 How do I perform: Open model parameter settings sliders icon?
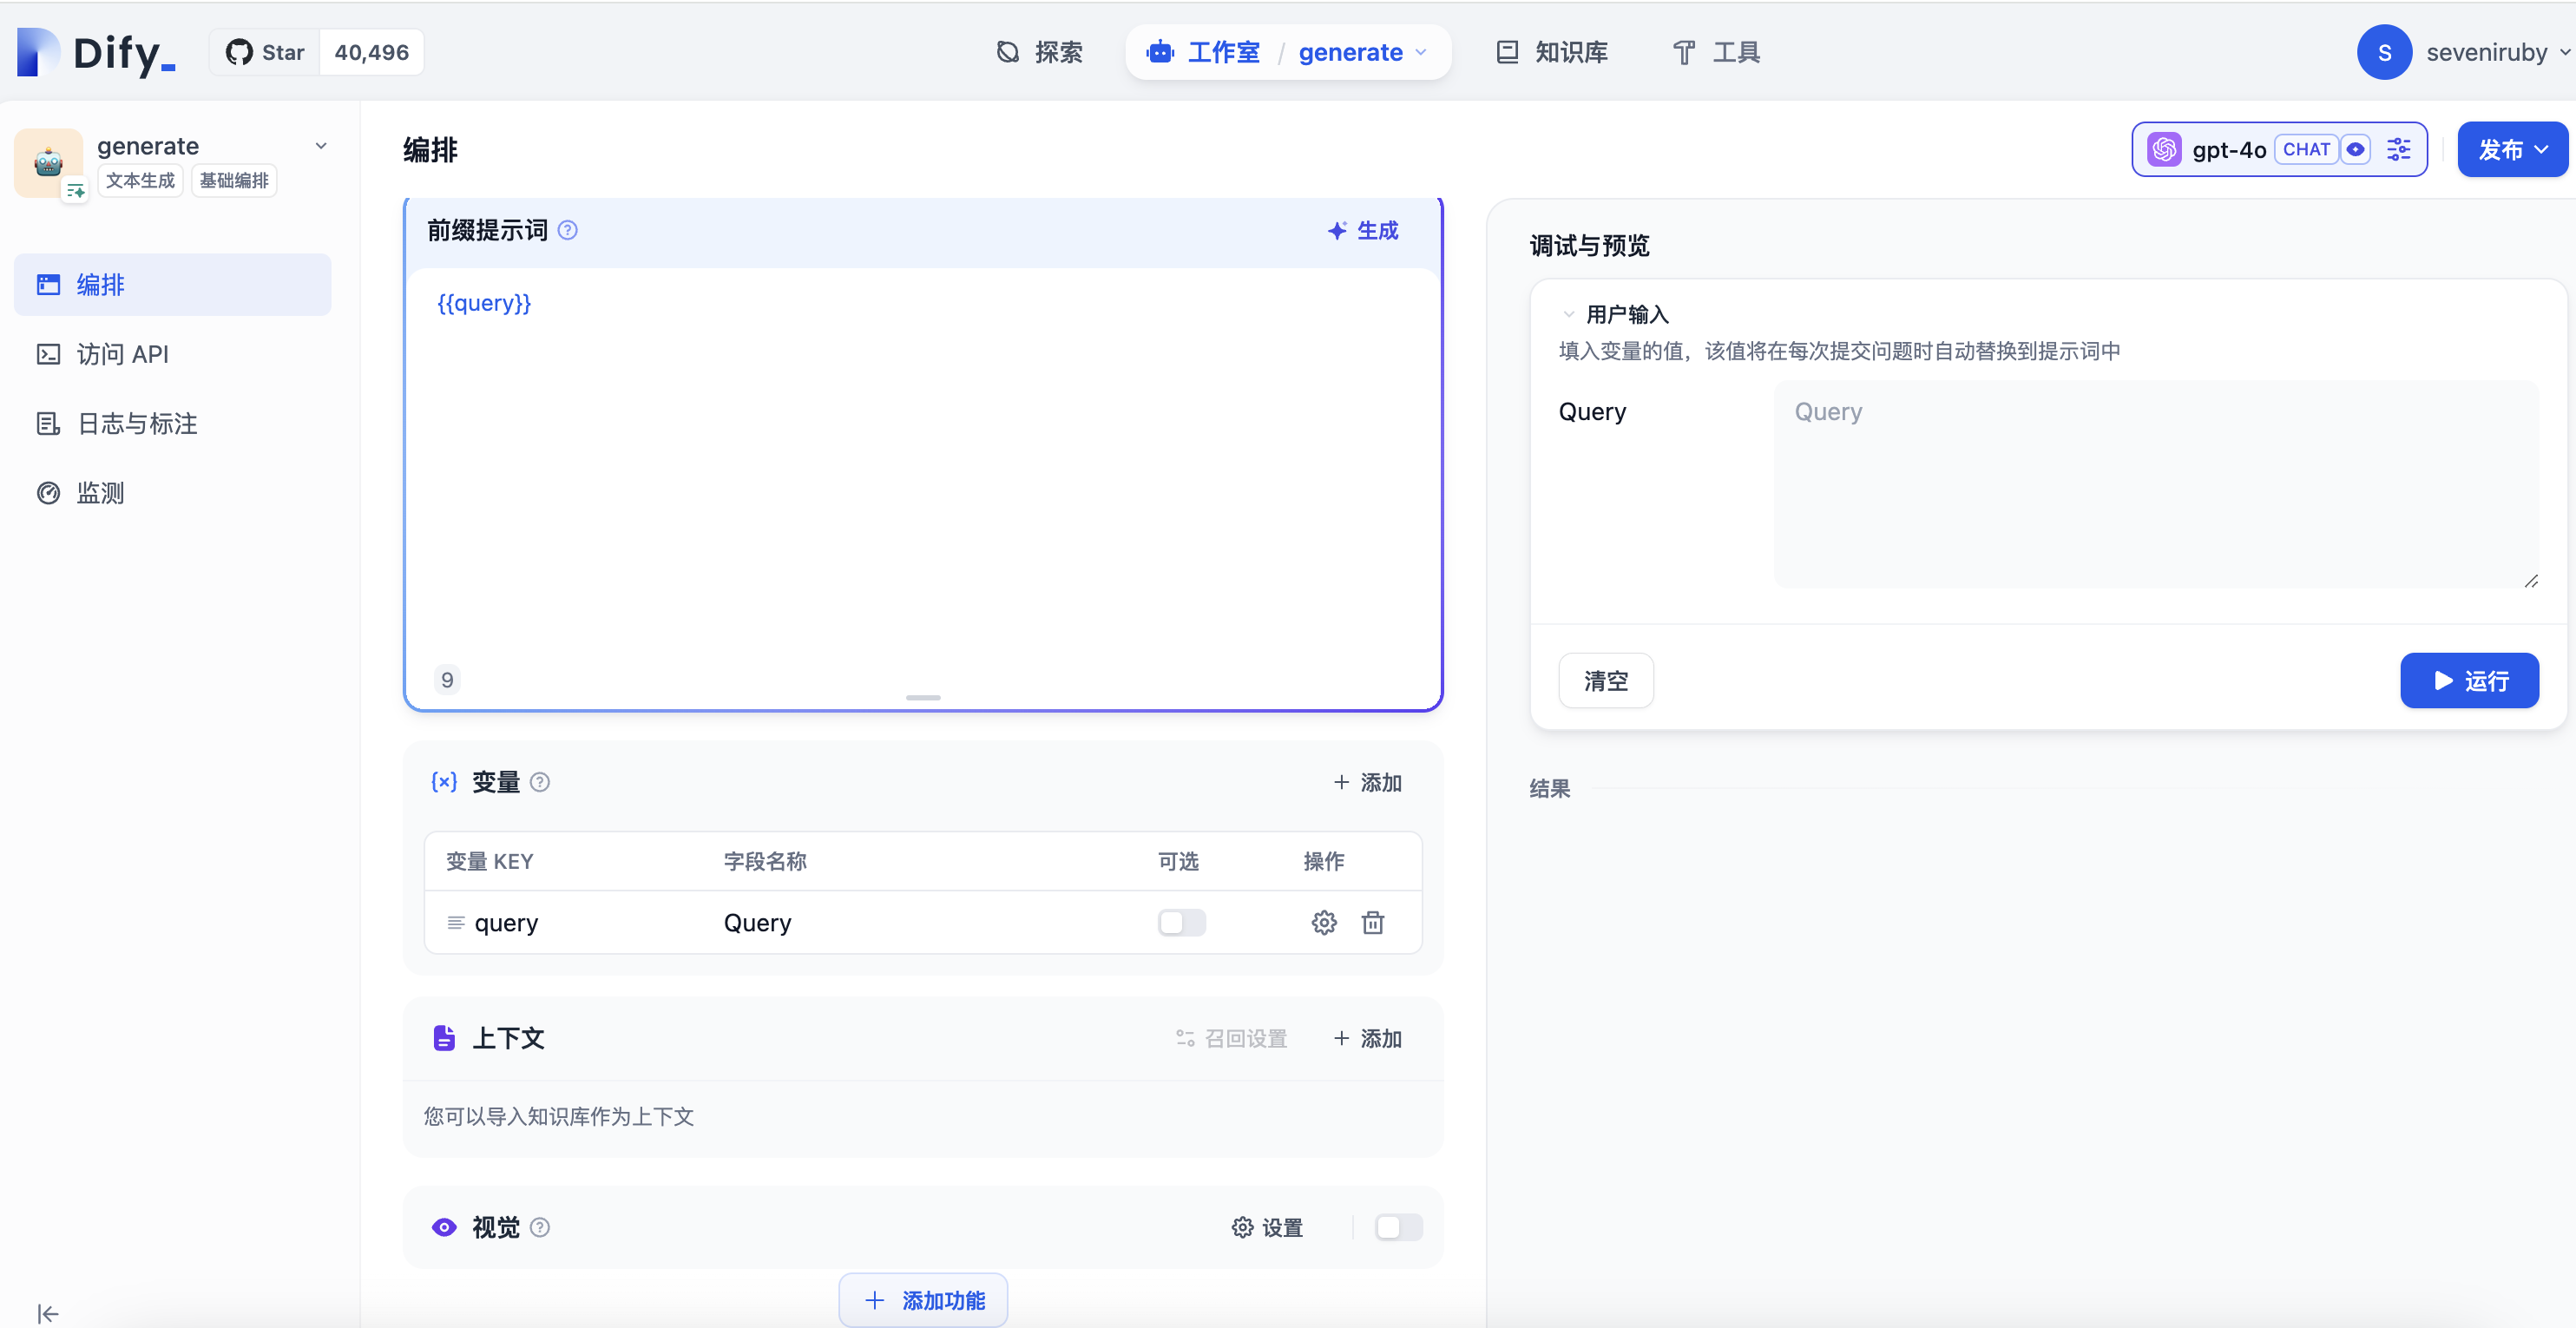2399,148
